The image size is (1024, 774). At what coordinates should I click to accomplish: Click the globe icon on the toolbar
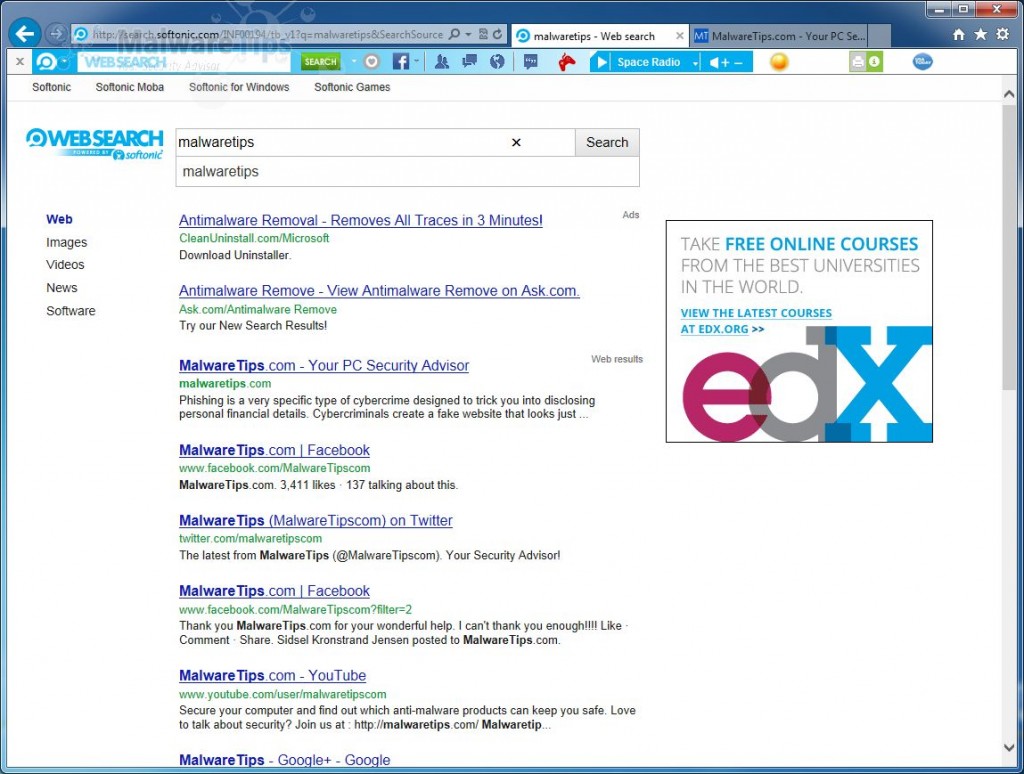[496, 61]
